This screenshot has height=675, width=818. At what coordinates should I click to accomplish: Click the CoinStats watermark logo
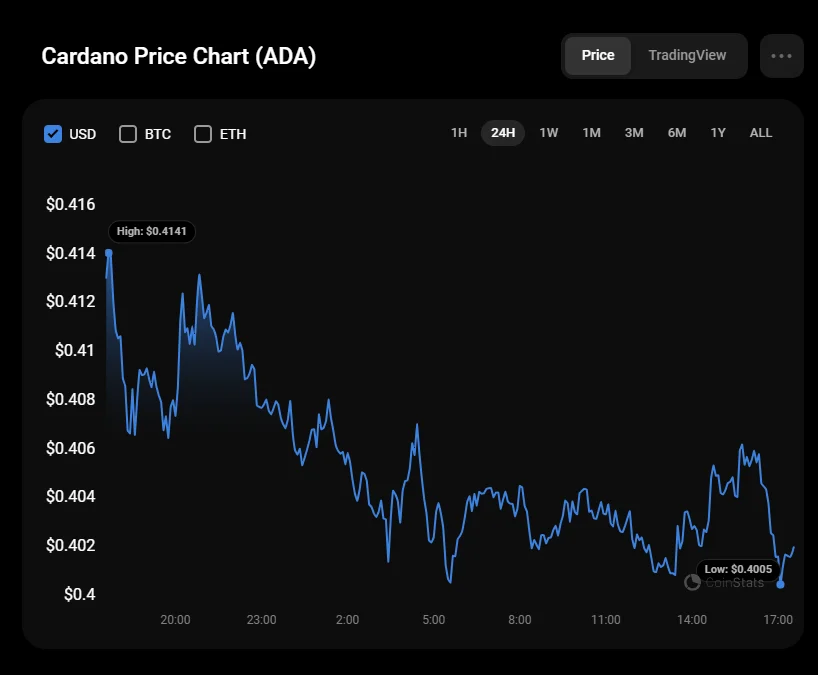click(x=692, y=582)
